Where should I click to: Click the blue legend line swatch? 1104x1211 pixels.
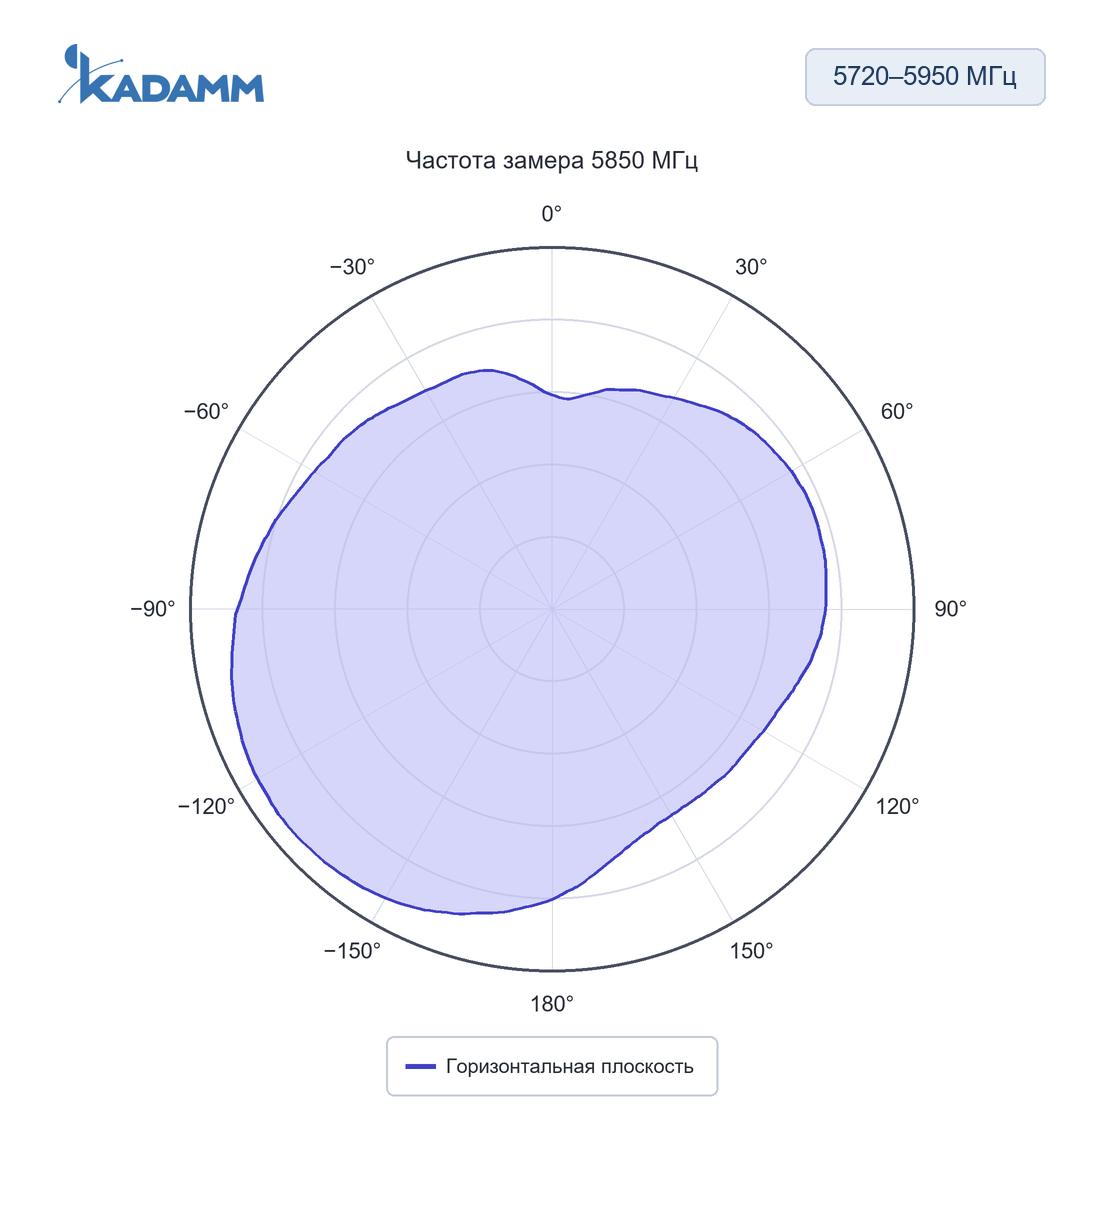[421, 1067]
